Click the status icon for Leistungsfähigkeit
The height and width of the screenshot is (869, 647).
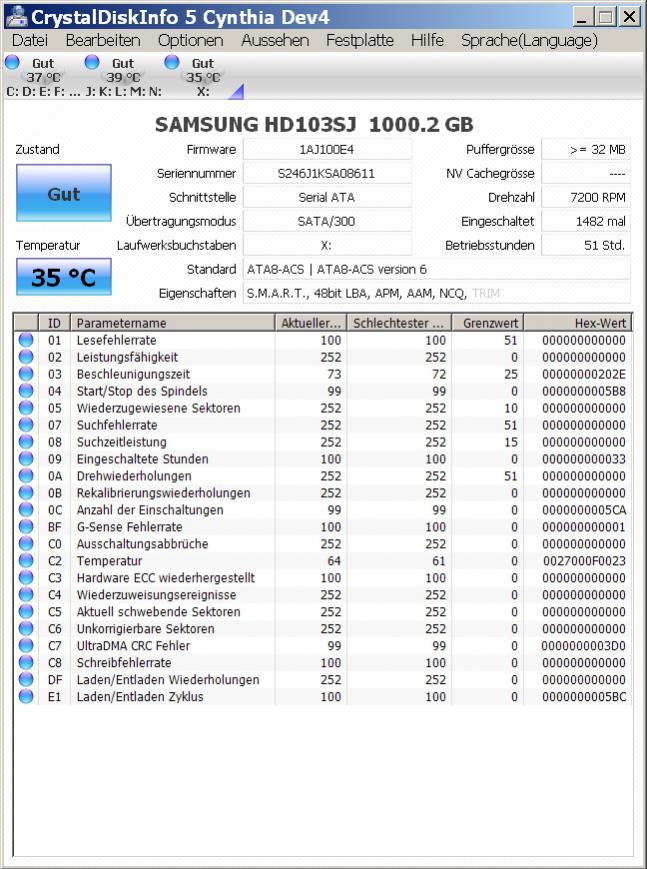point(26,357)
